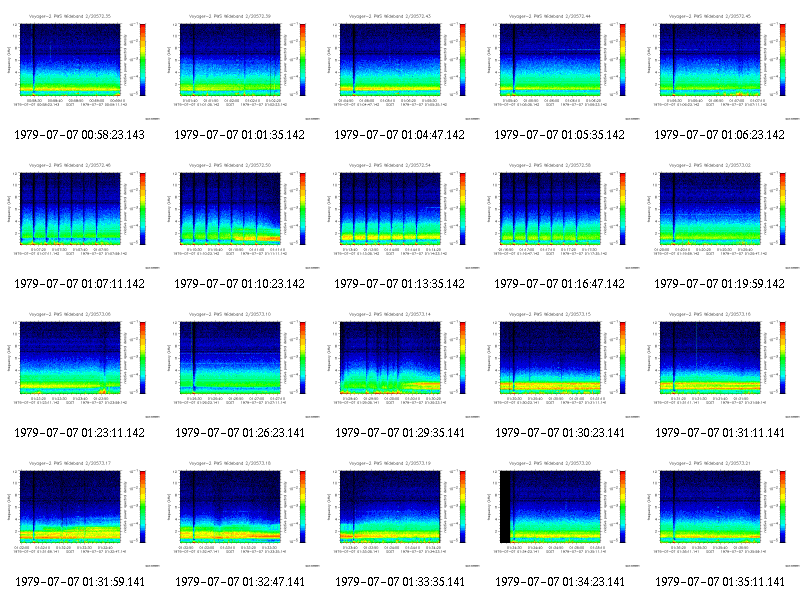
Task: Open the 01:32:47.141 spectrogram thumbnail
Action: [240, 512]
